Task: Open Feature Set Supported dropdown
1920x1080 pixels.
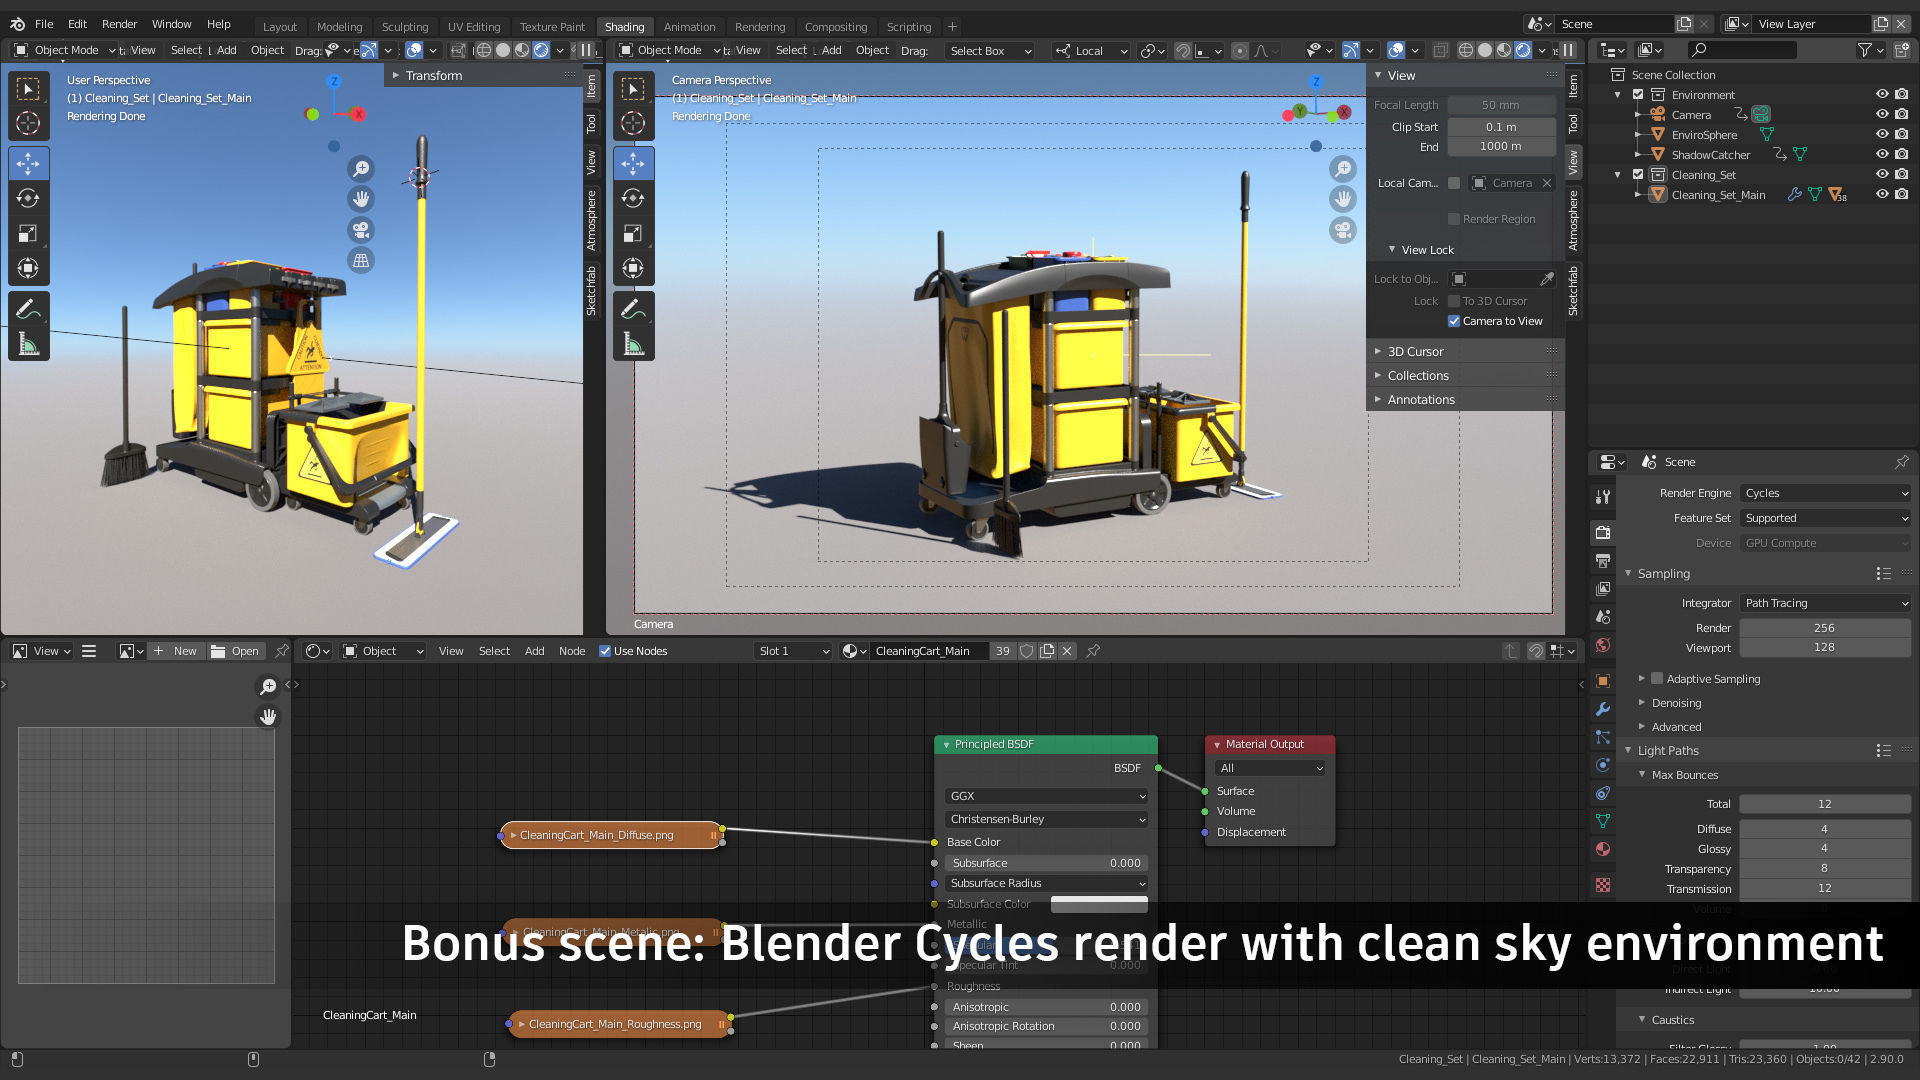Action: 1825,518
